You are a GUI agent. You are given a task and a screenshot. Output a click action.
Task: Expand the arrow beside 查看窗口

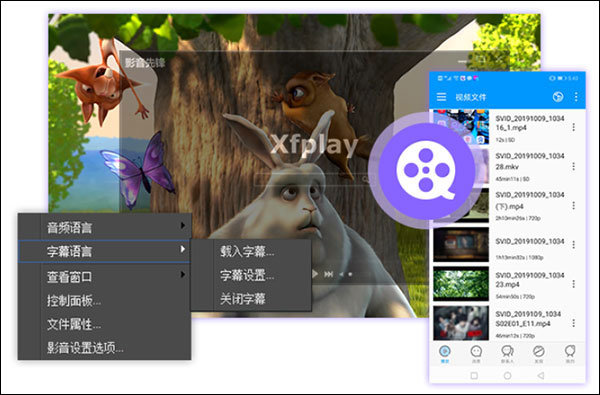point(183,274)
